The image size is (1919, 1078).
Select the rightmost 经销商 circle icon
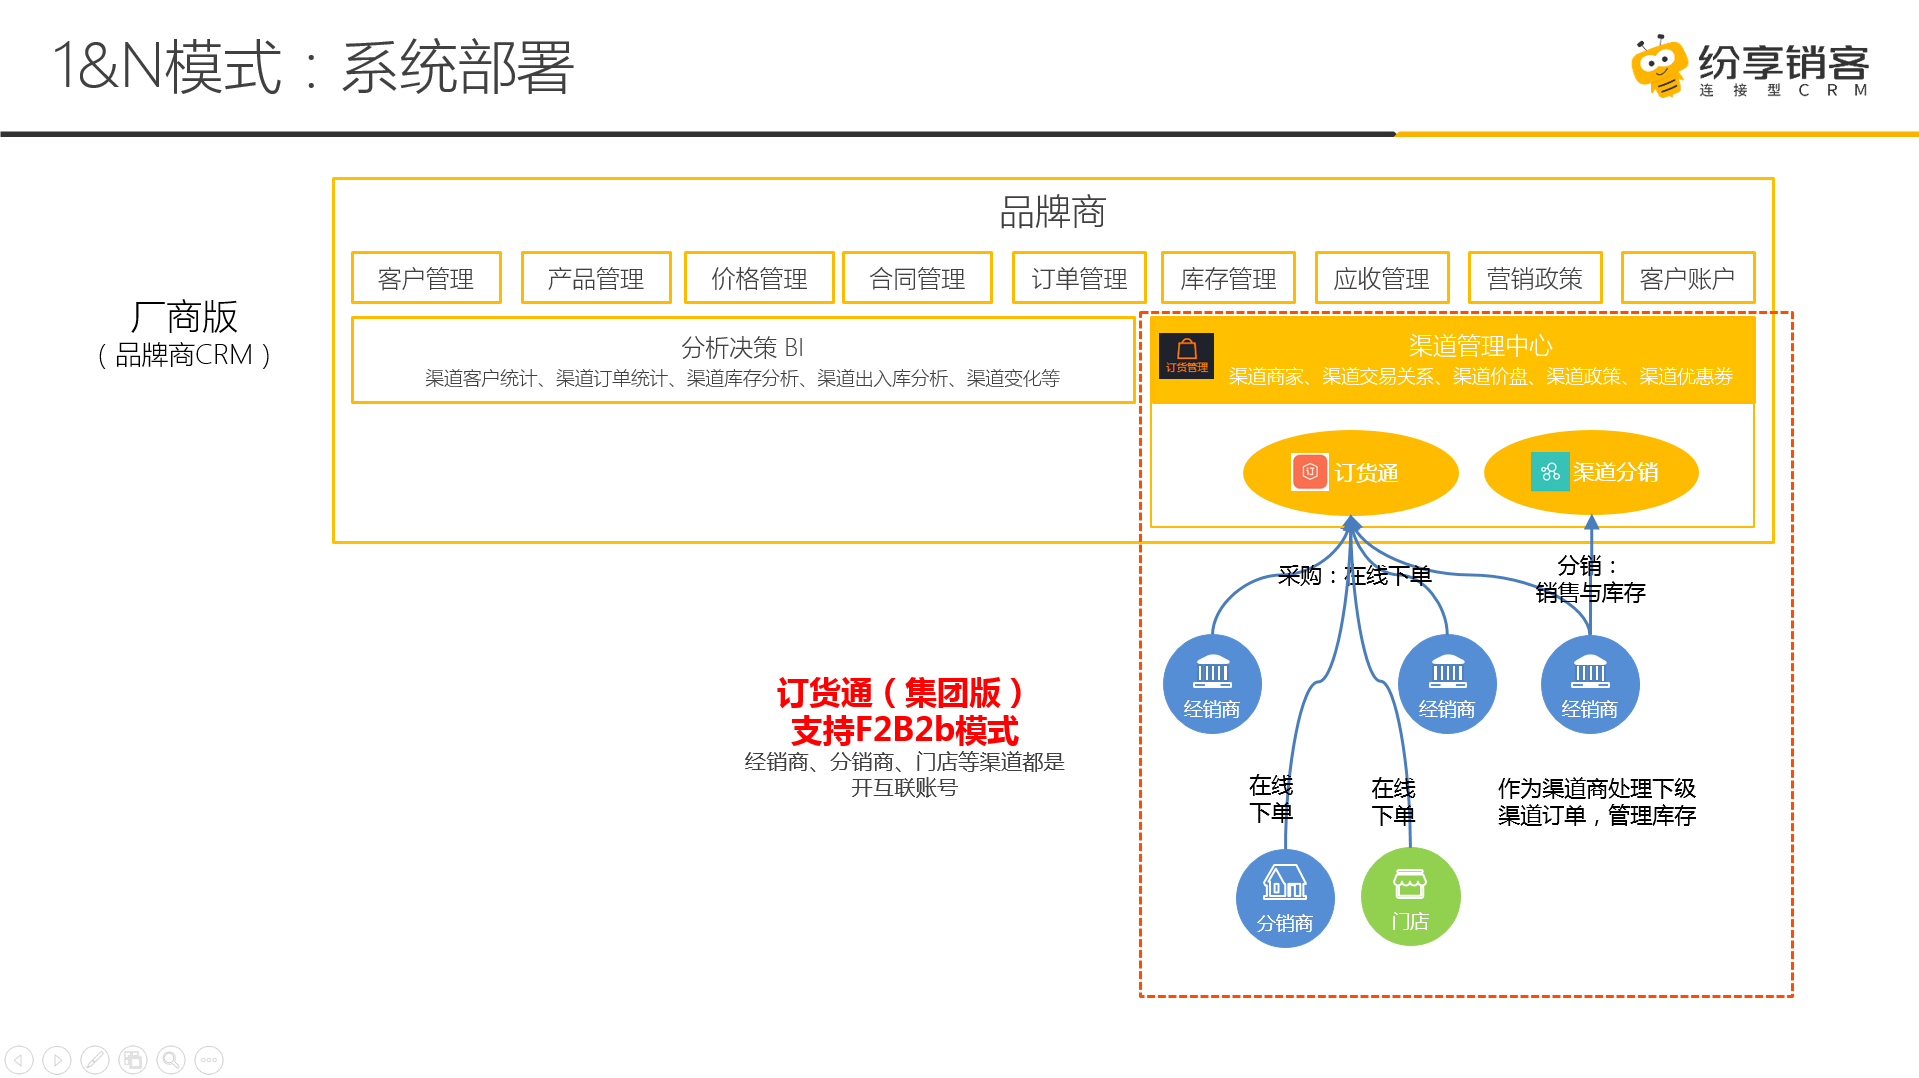coord(1590,684)
